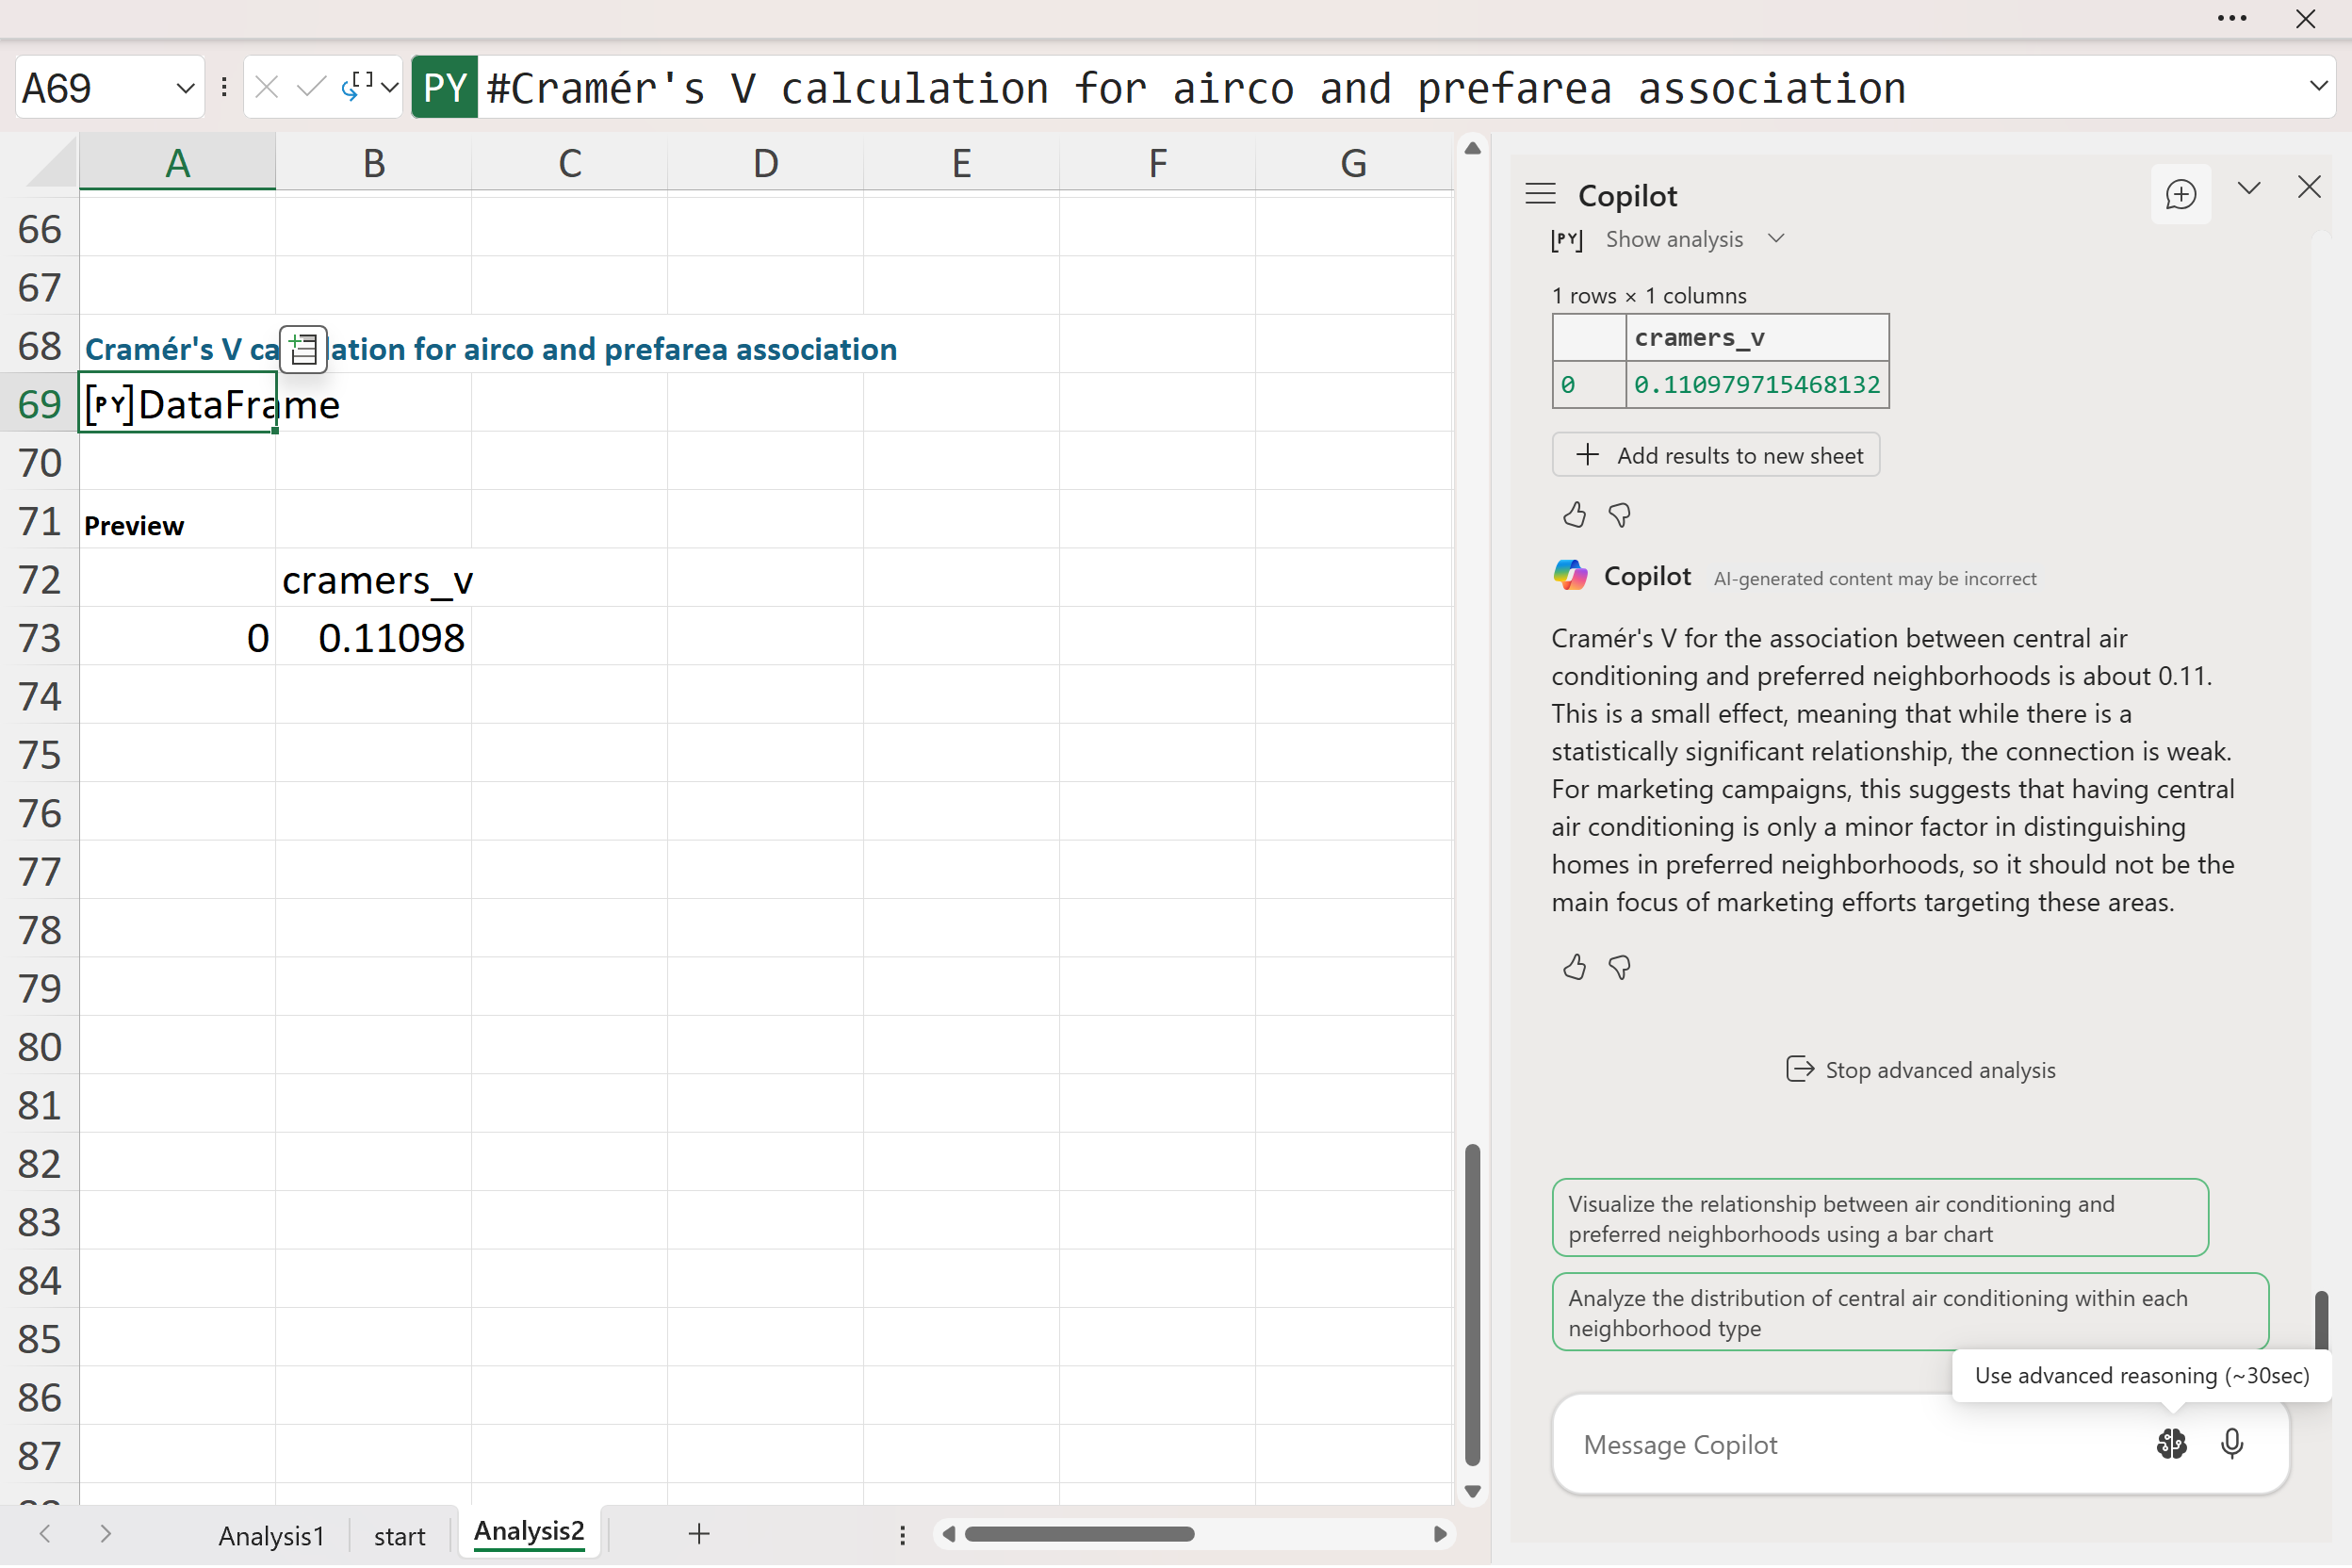The height and width of the screenshot is (1568, 2352).
Task: Click Stop advanced analysis
Action: (x=1920, y=1070)
